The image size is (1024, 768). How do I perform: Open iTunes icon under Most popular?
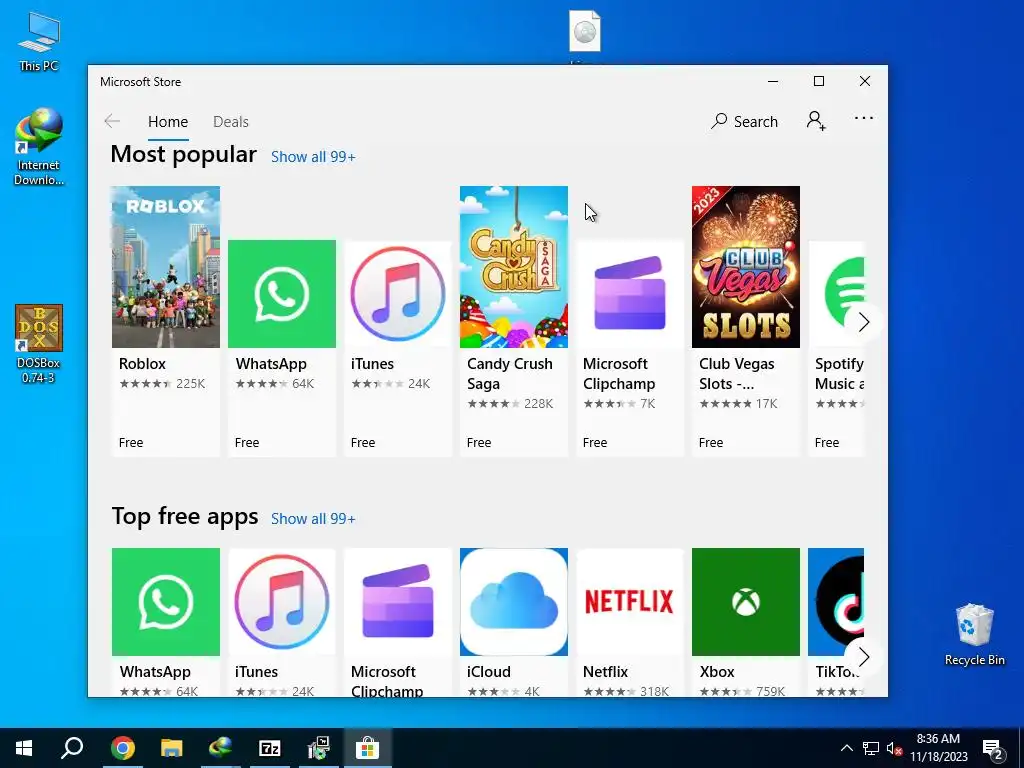[398, 294]
